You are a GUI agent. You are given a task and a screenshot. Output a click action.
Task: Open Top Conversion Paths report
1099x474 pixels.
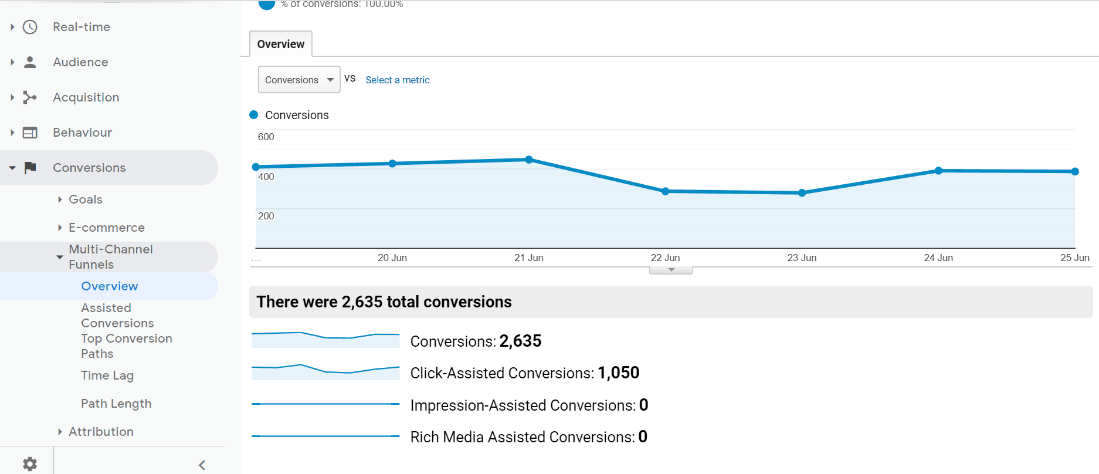[x=126, y=346]
